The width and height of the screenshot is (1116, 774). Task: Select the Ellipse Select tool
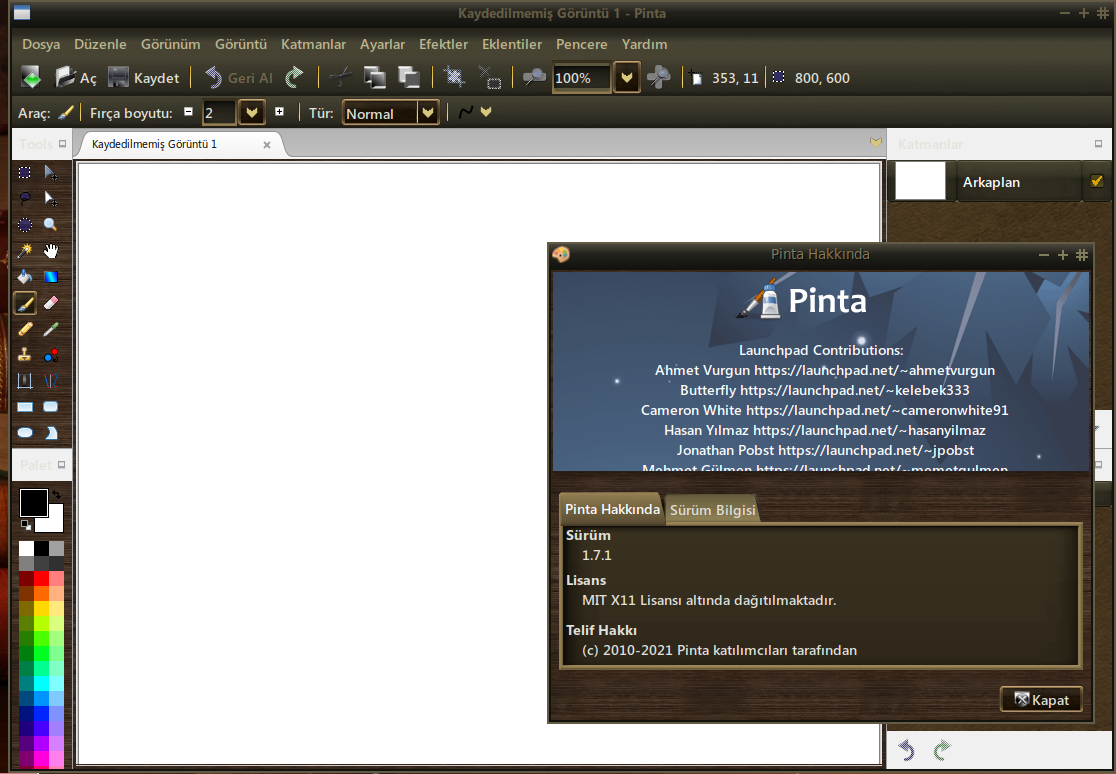click(x=24, y=225)
